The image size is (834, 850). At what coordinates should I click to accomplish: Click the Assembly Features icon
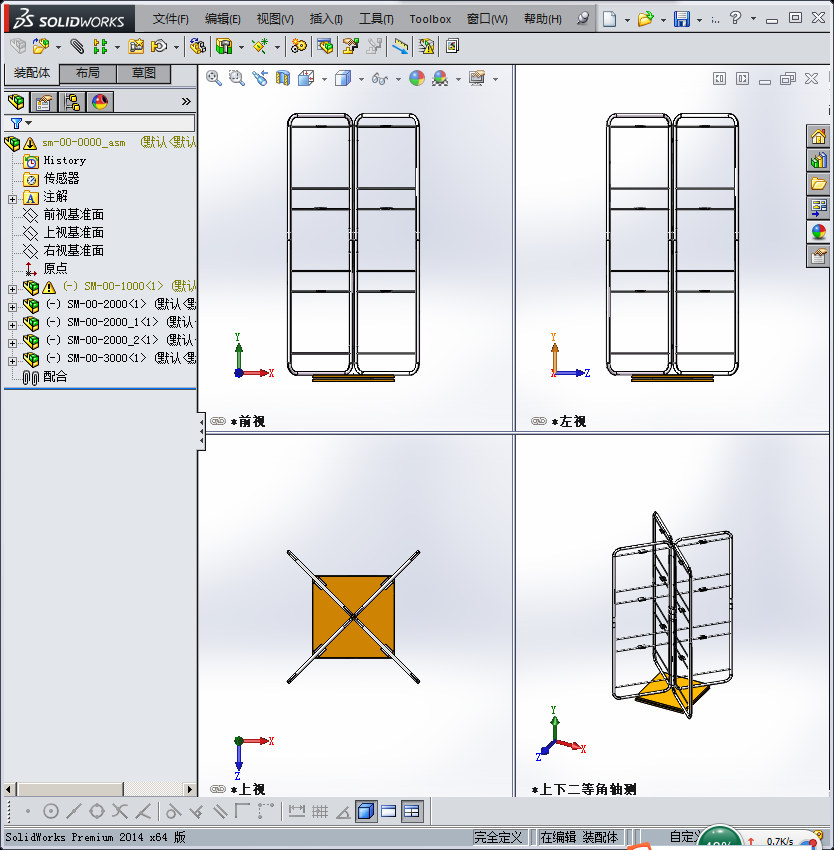pyautogui.click(x=224, y=47)
